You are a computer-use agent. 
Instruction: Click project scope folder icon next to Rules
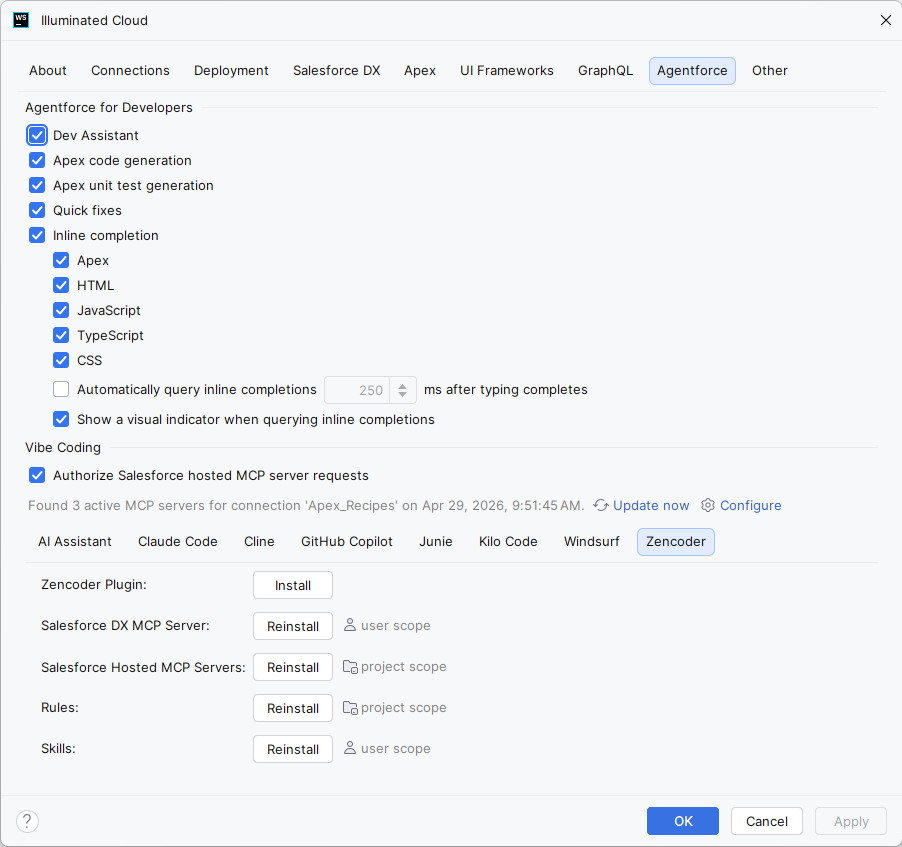click(350, 707)
